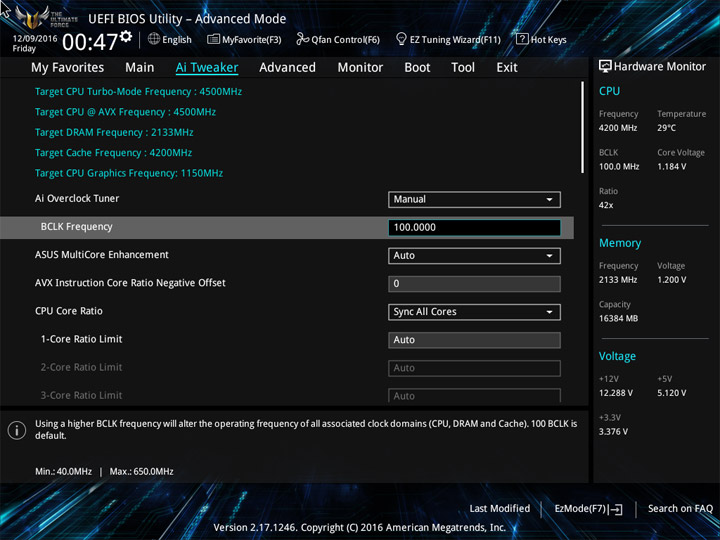The width and height of the screenshot is (720, 540).
Task: Switch to EzMode(F7)
Action: pyautogui.click(x=588, y=509)
